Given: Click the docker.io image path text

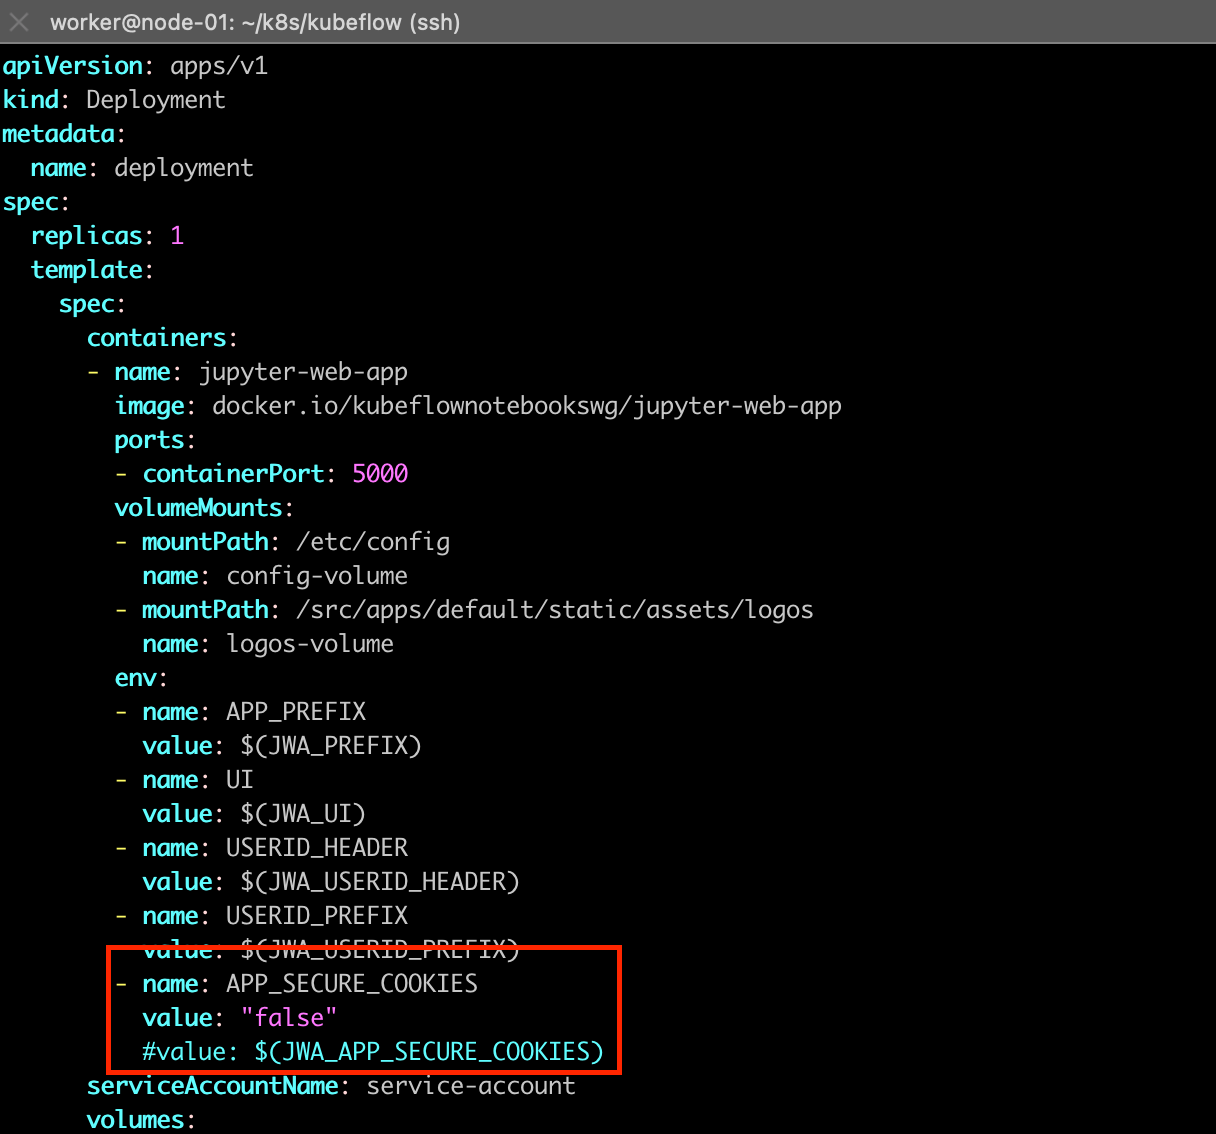Looking at the screenshot, I should pos(527,405).
